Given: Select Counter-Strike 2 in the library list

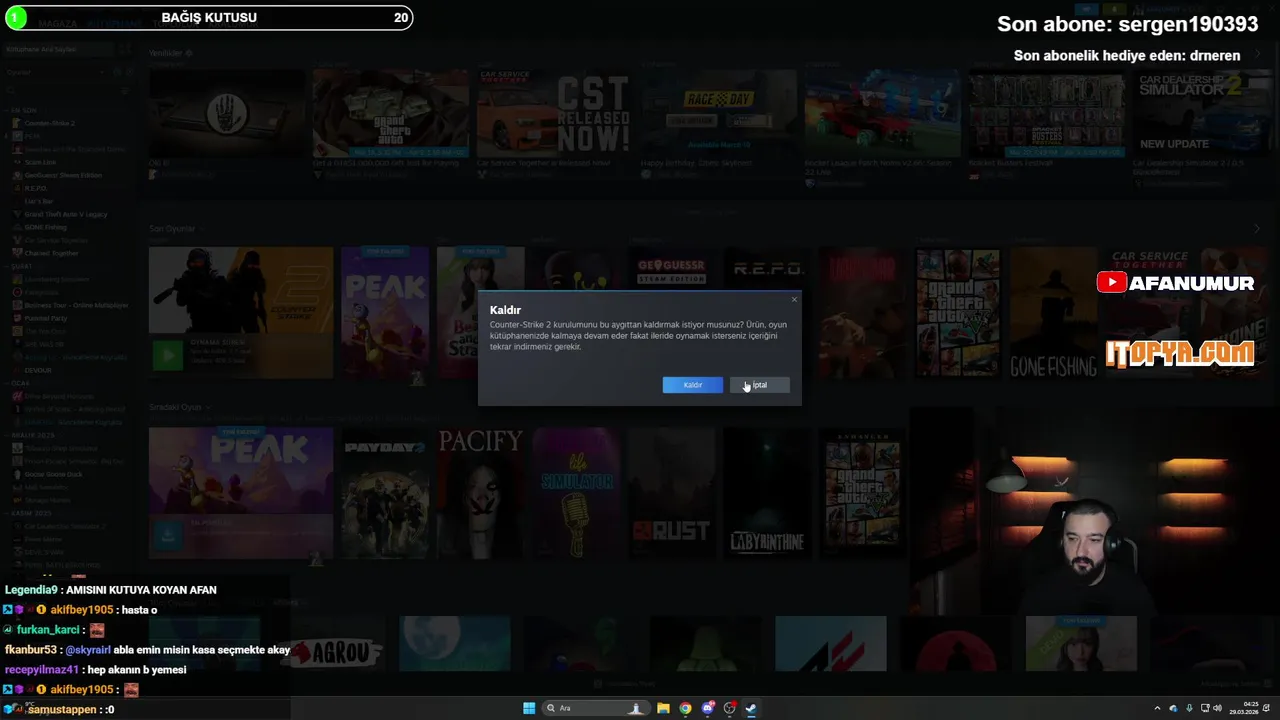Looking at the screenshot, I should pos(50,123).
